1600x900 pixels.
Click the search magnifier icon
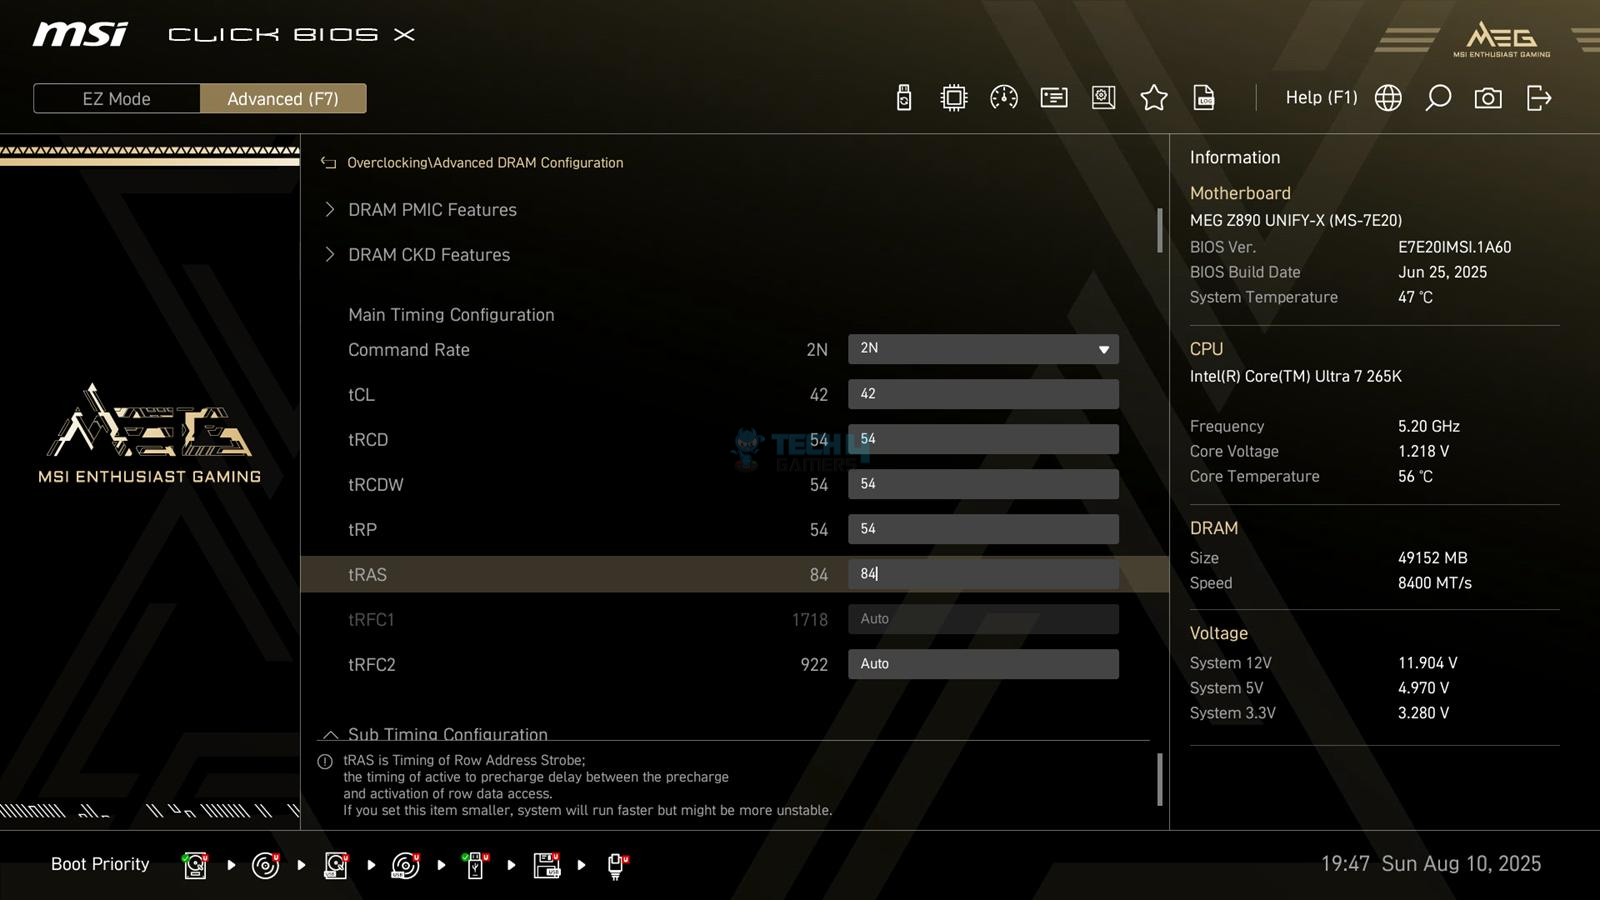point(1438,98)
